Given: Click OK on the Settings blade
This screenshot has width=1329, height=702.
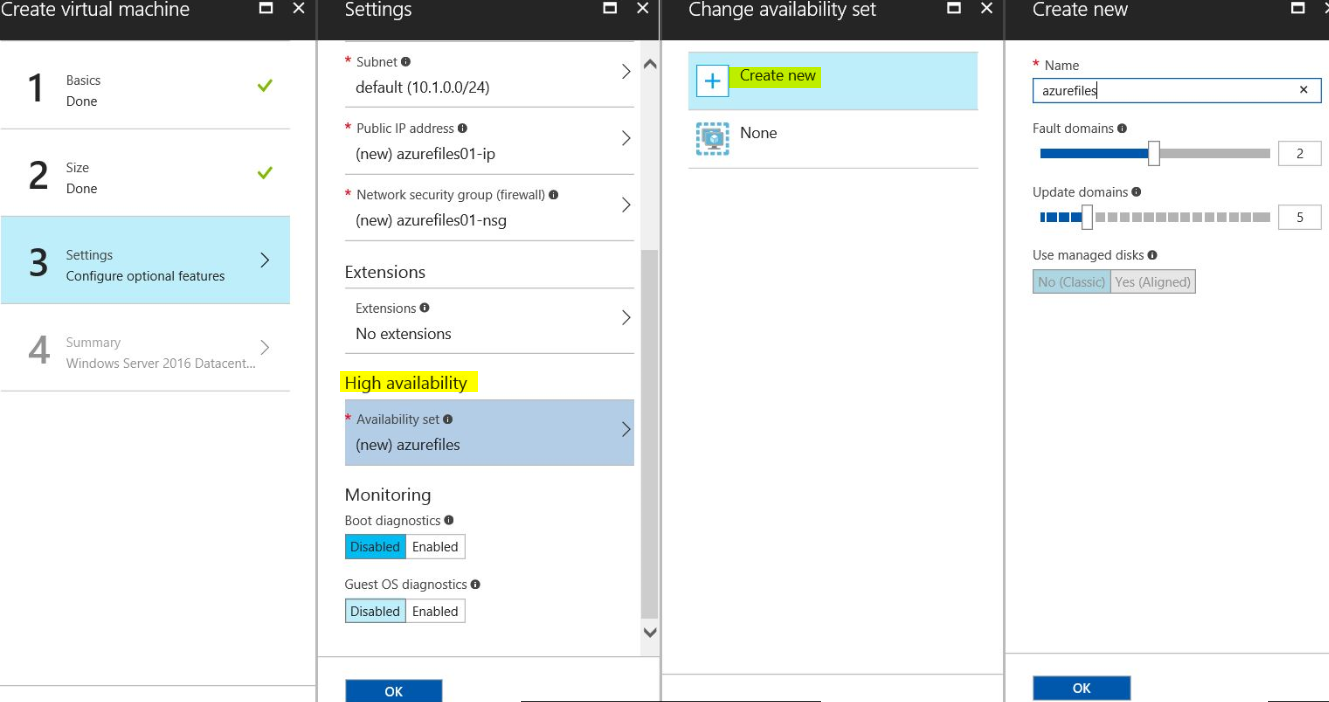Looking at the screenshot, I should click(393, 691).
